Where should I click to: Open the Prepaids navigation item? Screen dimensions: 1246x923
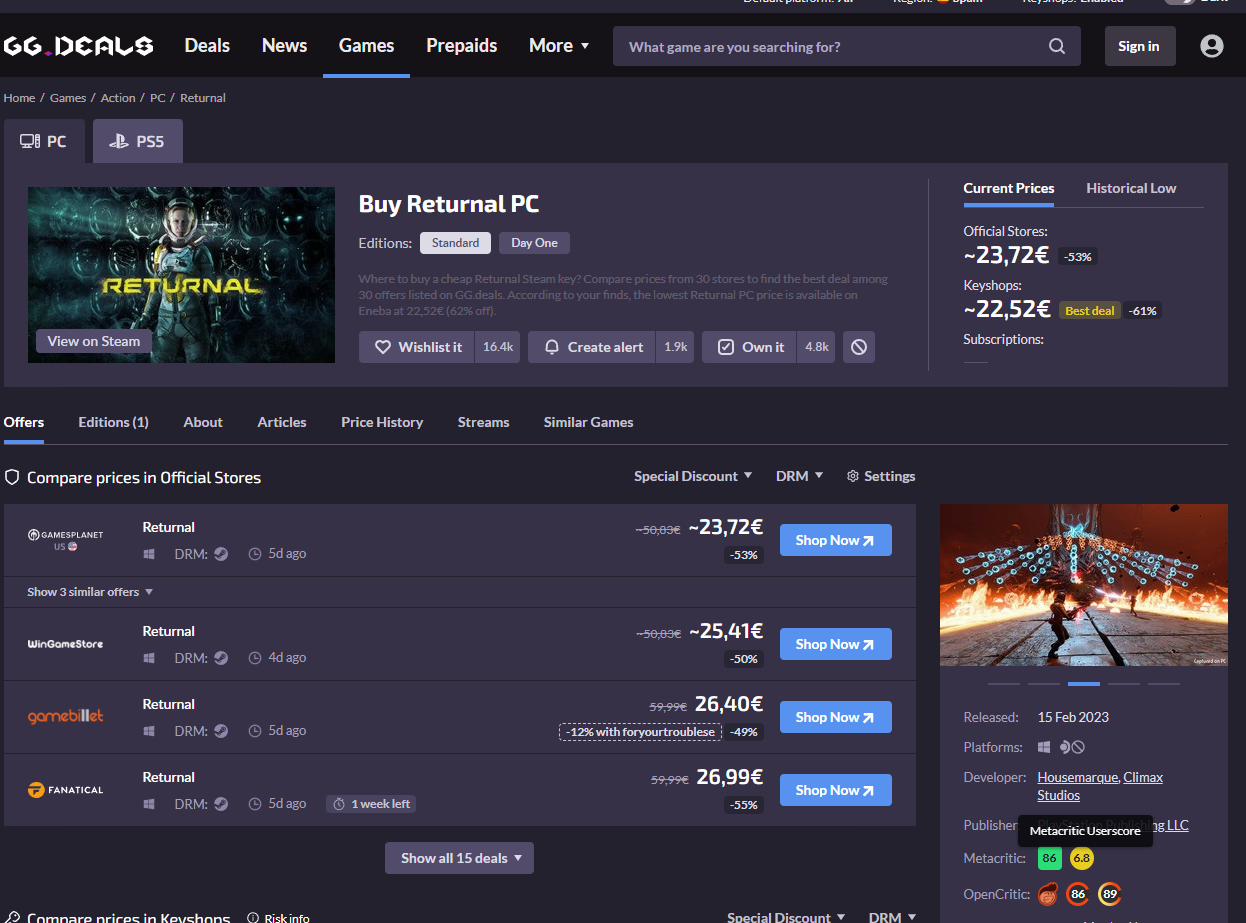click(461, 46)
